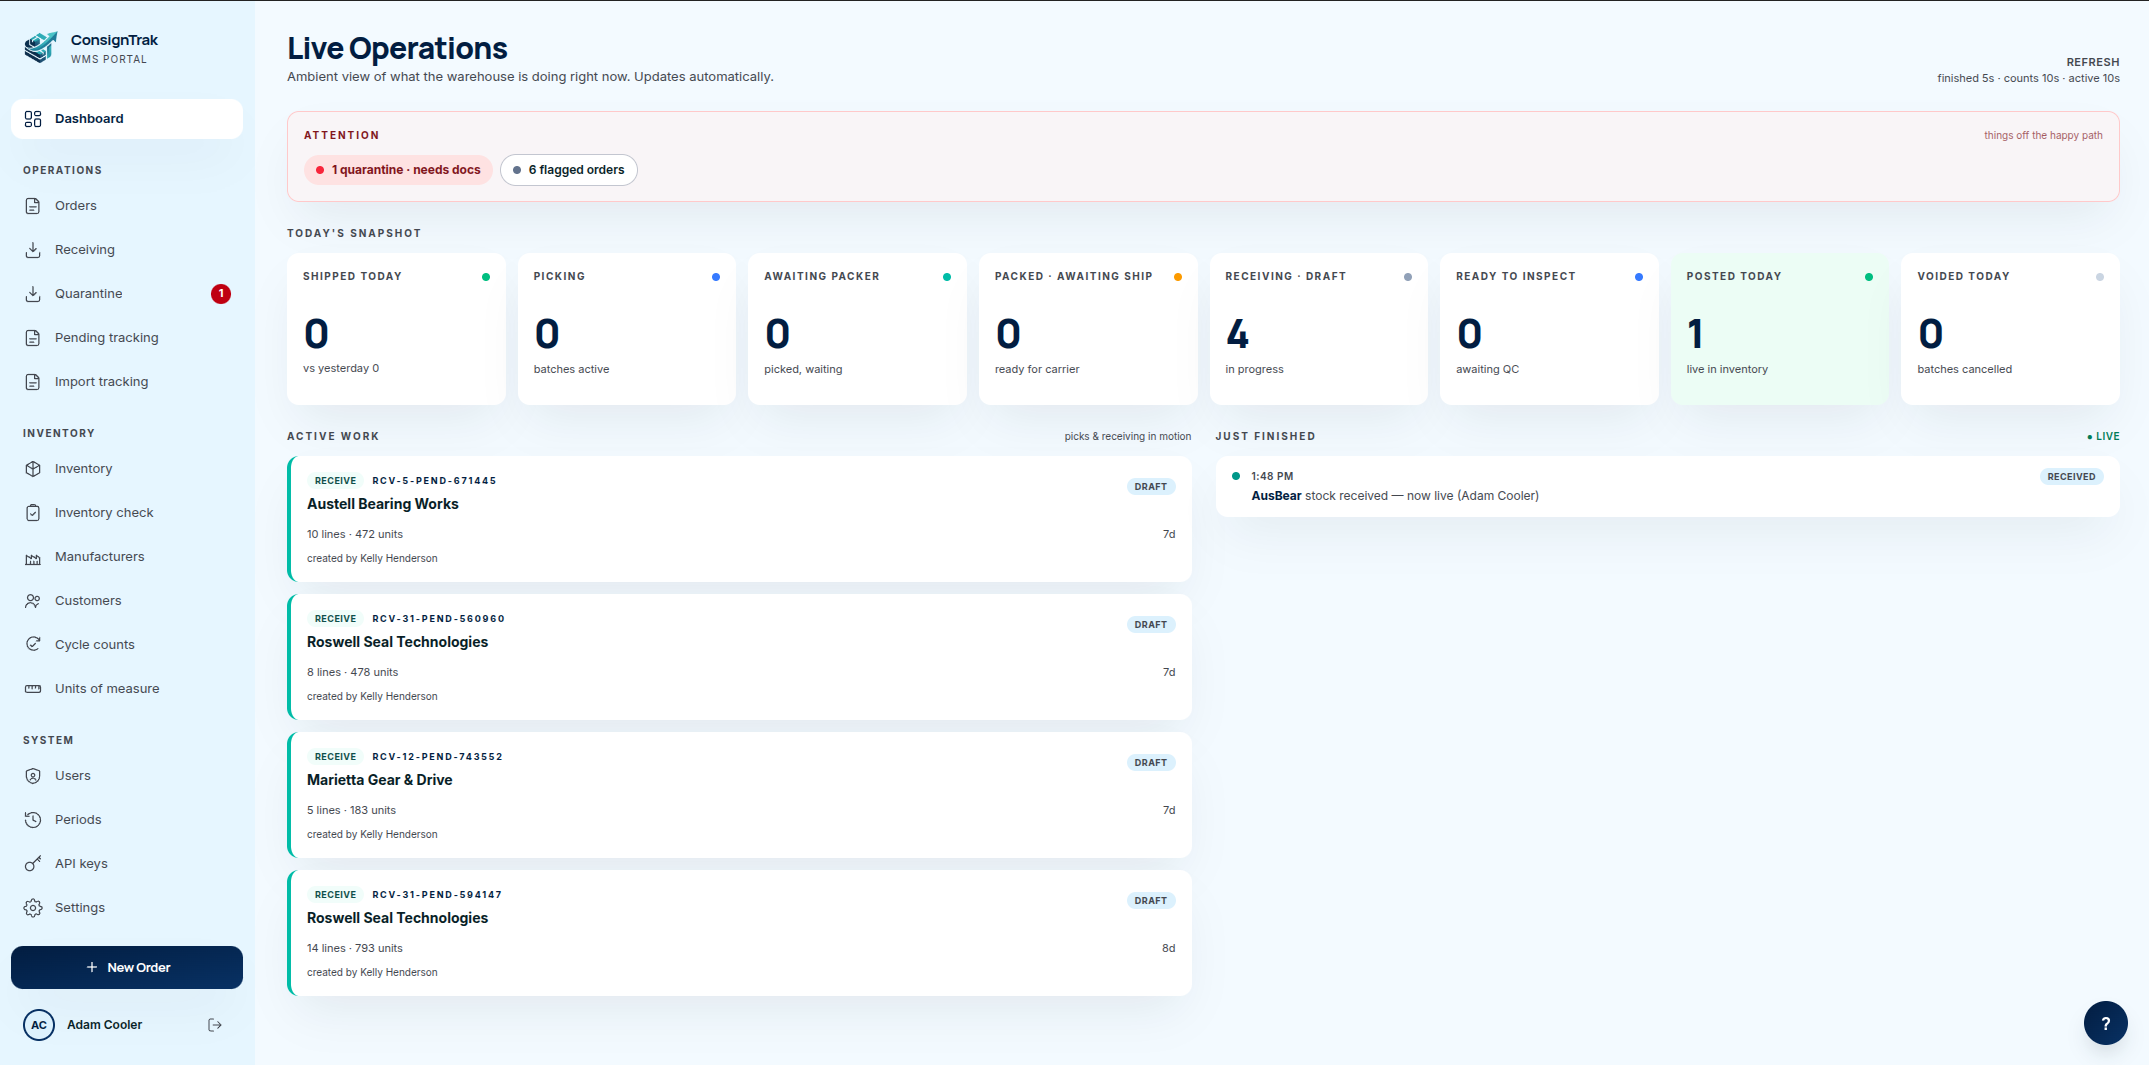The height and width of the screenshot is (1065, 2149).
Task: Click the Receiving download icon
Action: [x=33, y=250]
